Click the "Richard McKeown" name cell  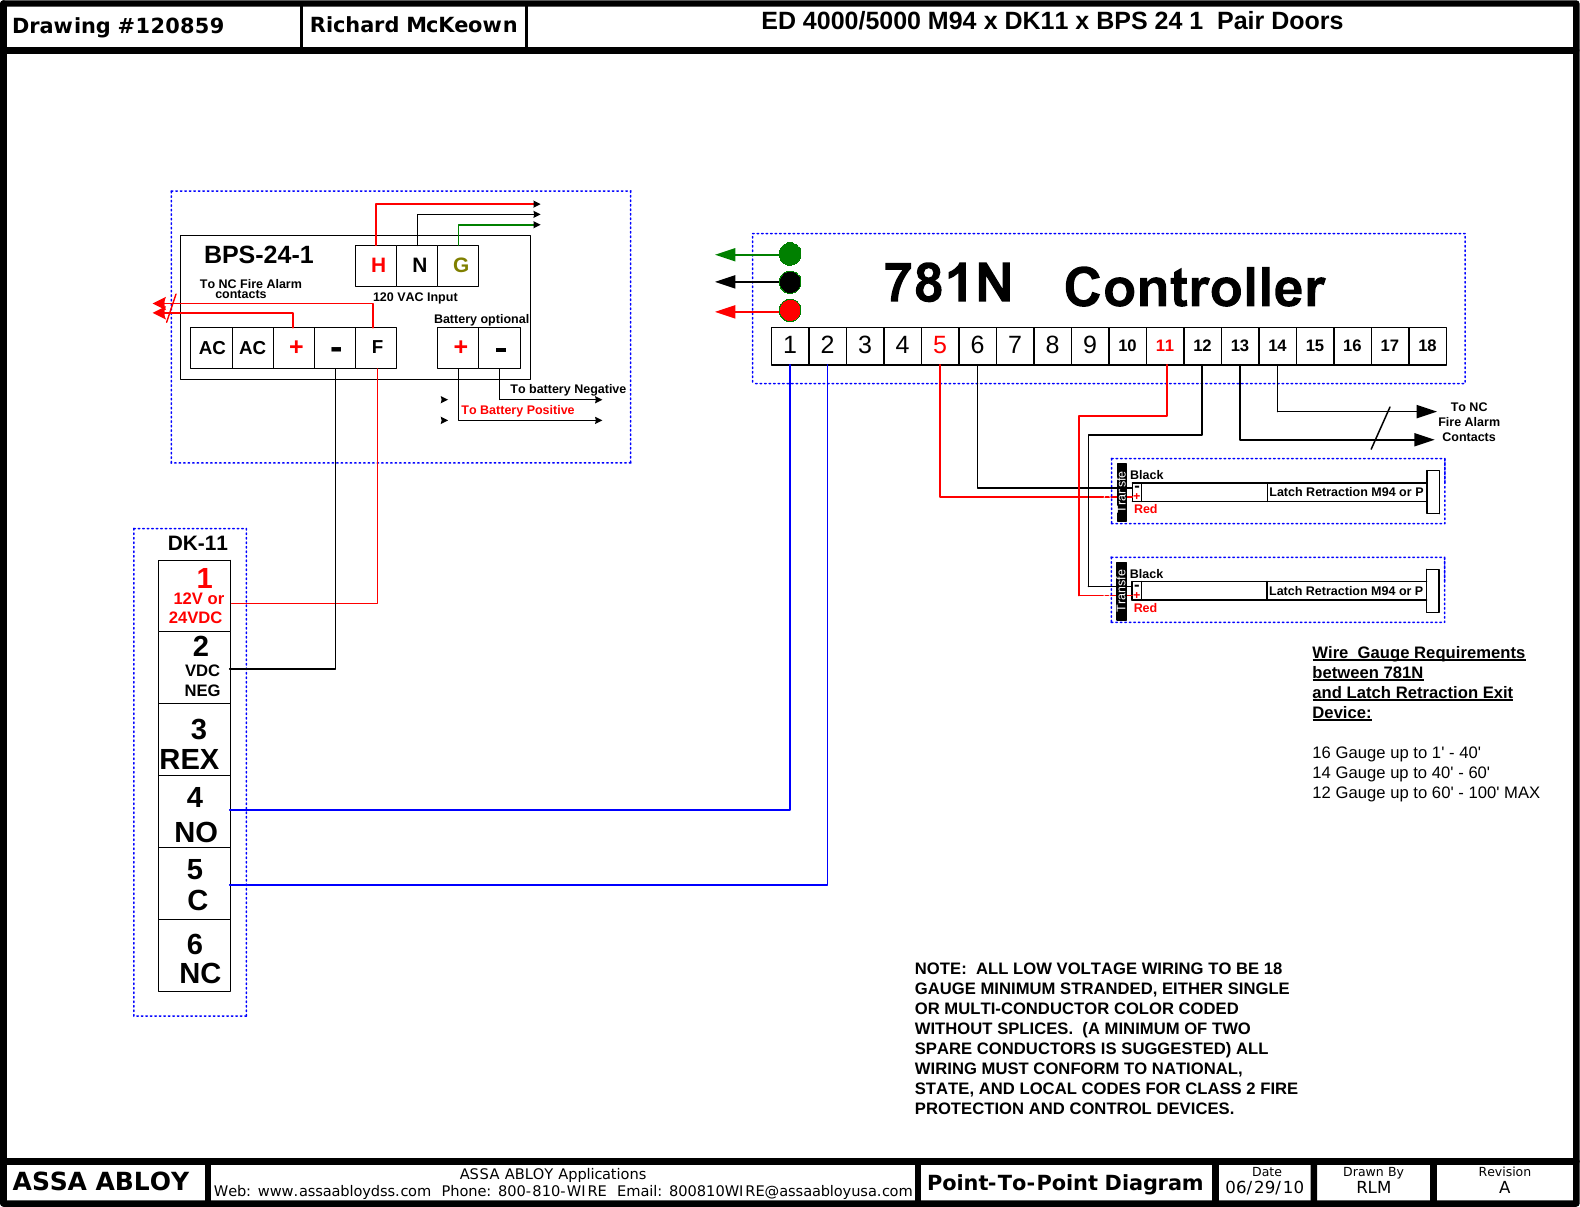[414, 26]
